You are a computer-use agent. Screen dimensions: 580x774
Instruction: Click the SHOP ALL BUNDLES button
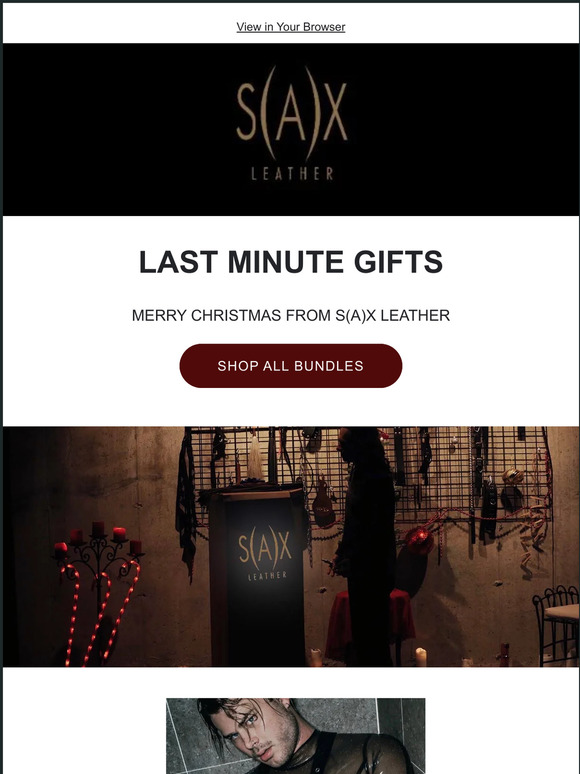click(x=290, y=366)
